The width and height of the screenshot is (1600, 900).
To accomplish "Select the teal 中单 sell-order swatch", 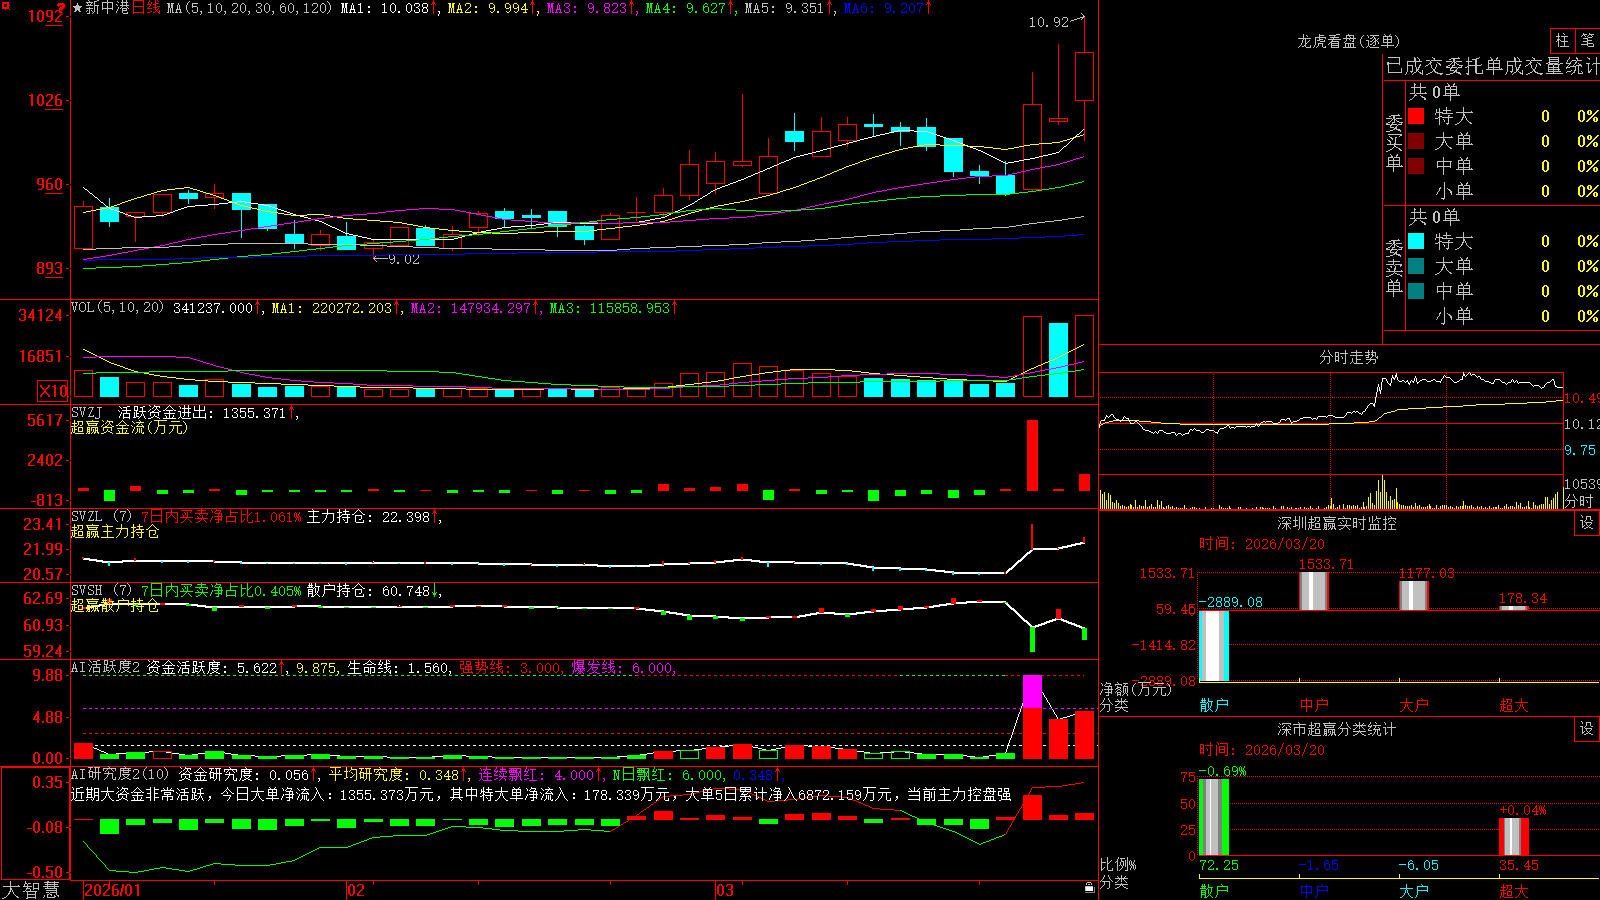I will (x=1416, y=291).
